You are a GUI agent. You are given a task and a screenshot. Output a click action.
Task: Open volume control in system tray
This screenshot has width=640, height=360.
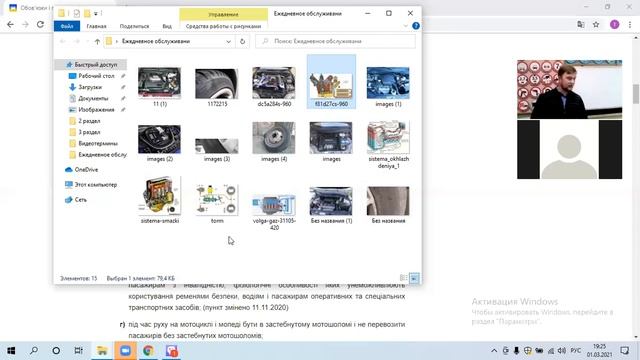click(x=562, y=351)
